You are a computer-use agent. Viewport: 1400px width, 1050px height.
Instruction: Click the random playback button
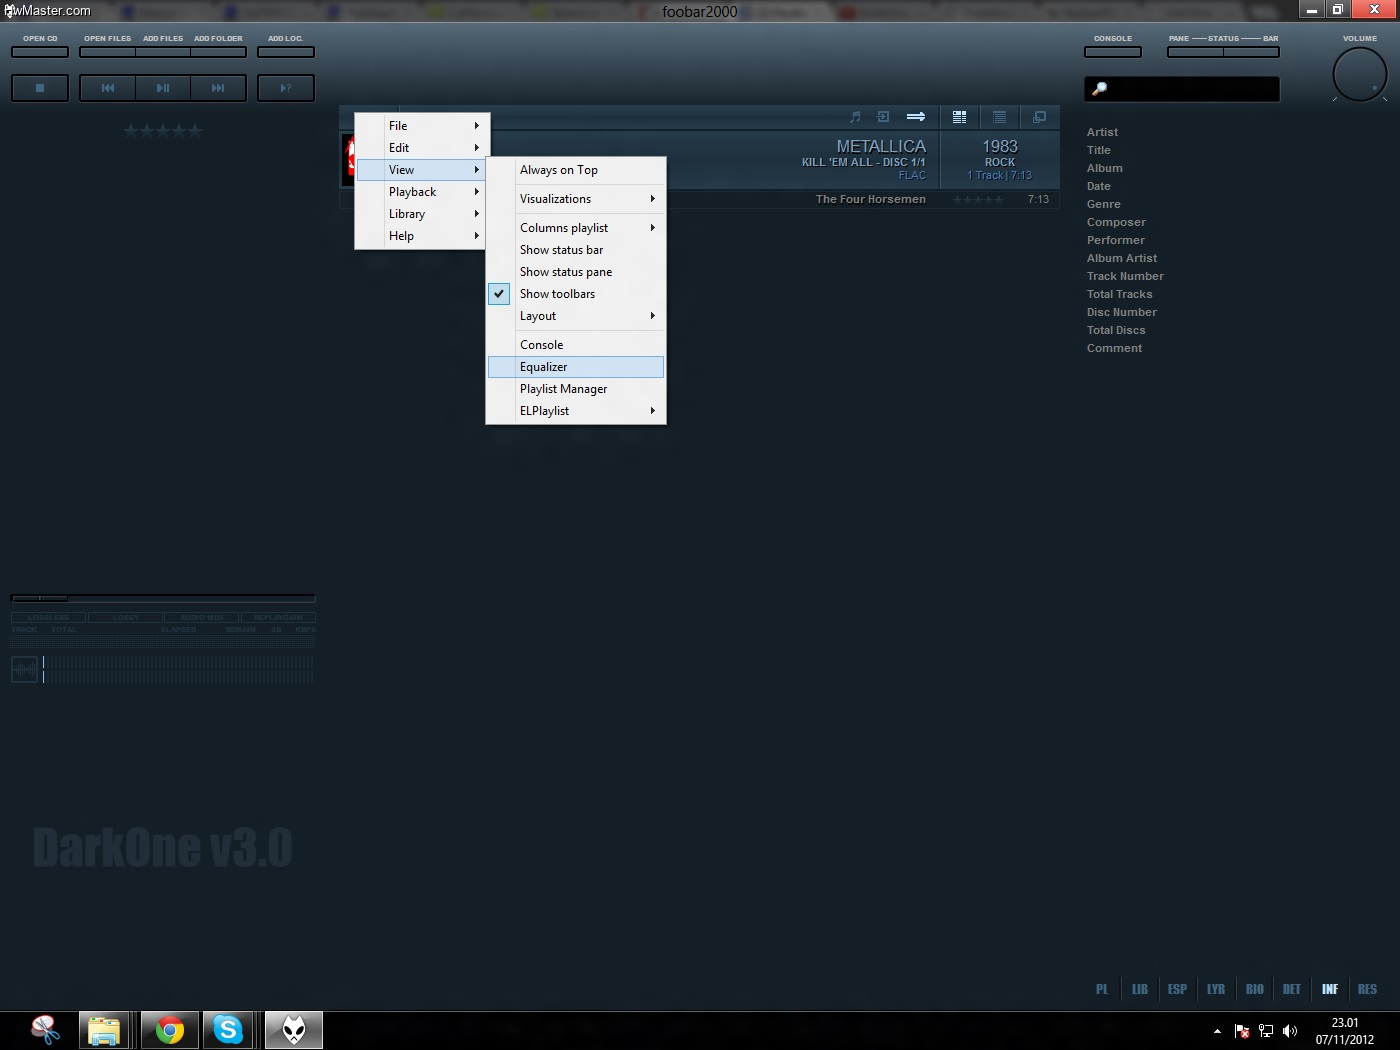tap(286, 88)
